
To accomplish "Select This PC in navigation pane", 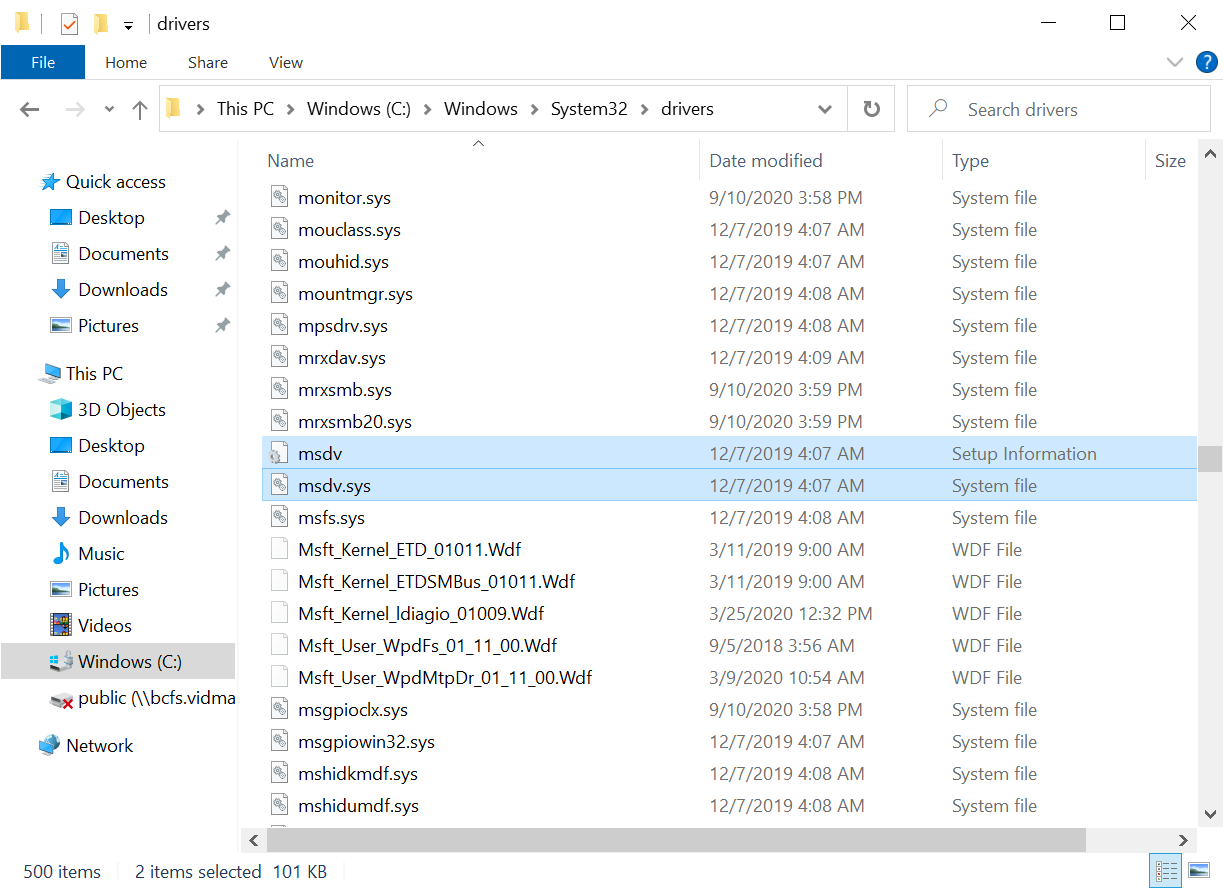I will pos(94,374).
